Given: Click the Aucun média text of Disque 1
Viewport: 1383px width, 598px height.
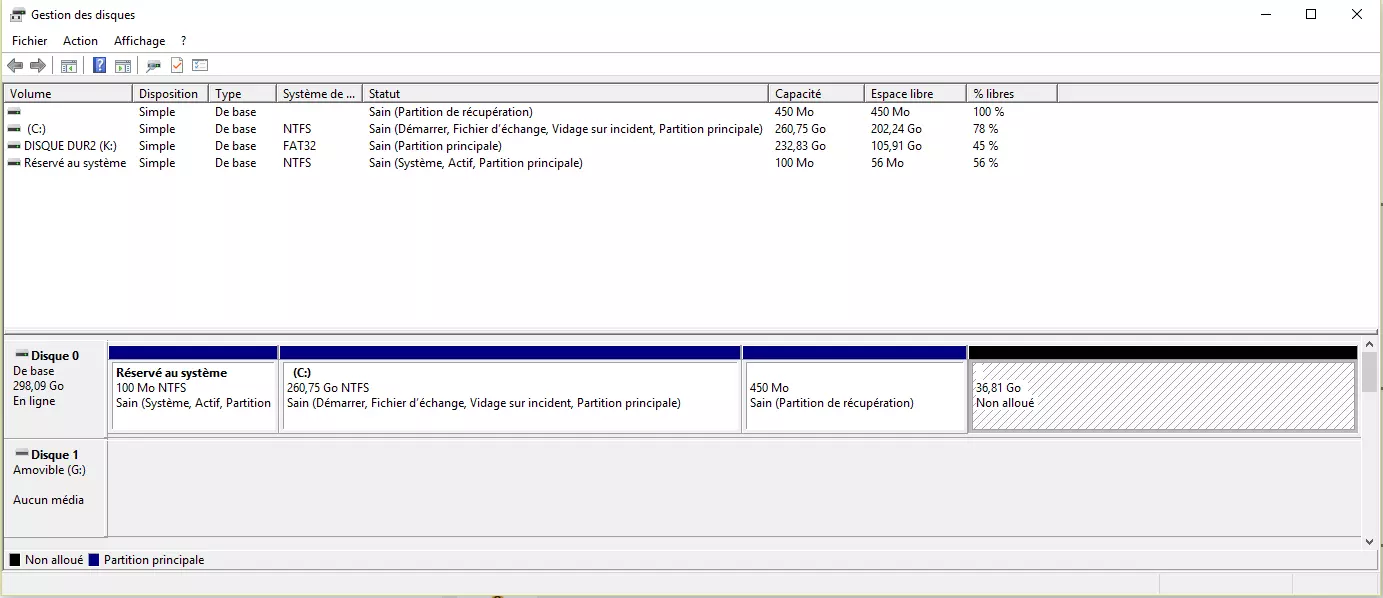Looking at the screenshot, I should pyautogui.click(x=48, y=500).
